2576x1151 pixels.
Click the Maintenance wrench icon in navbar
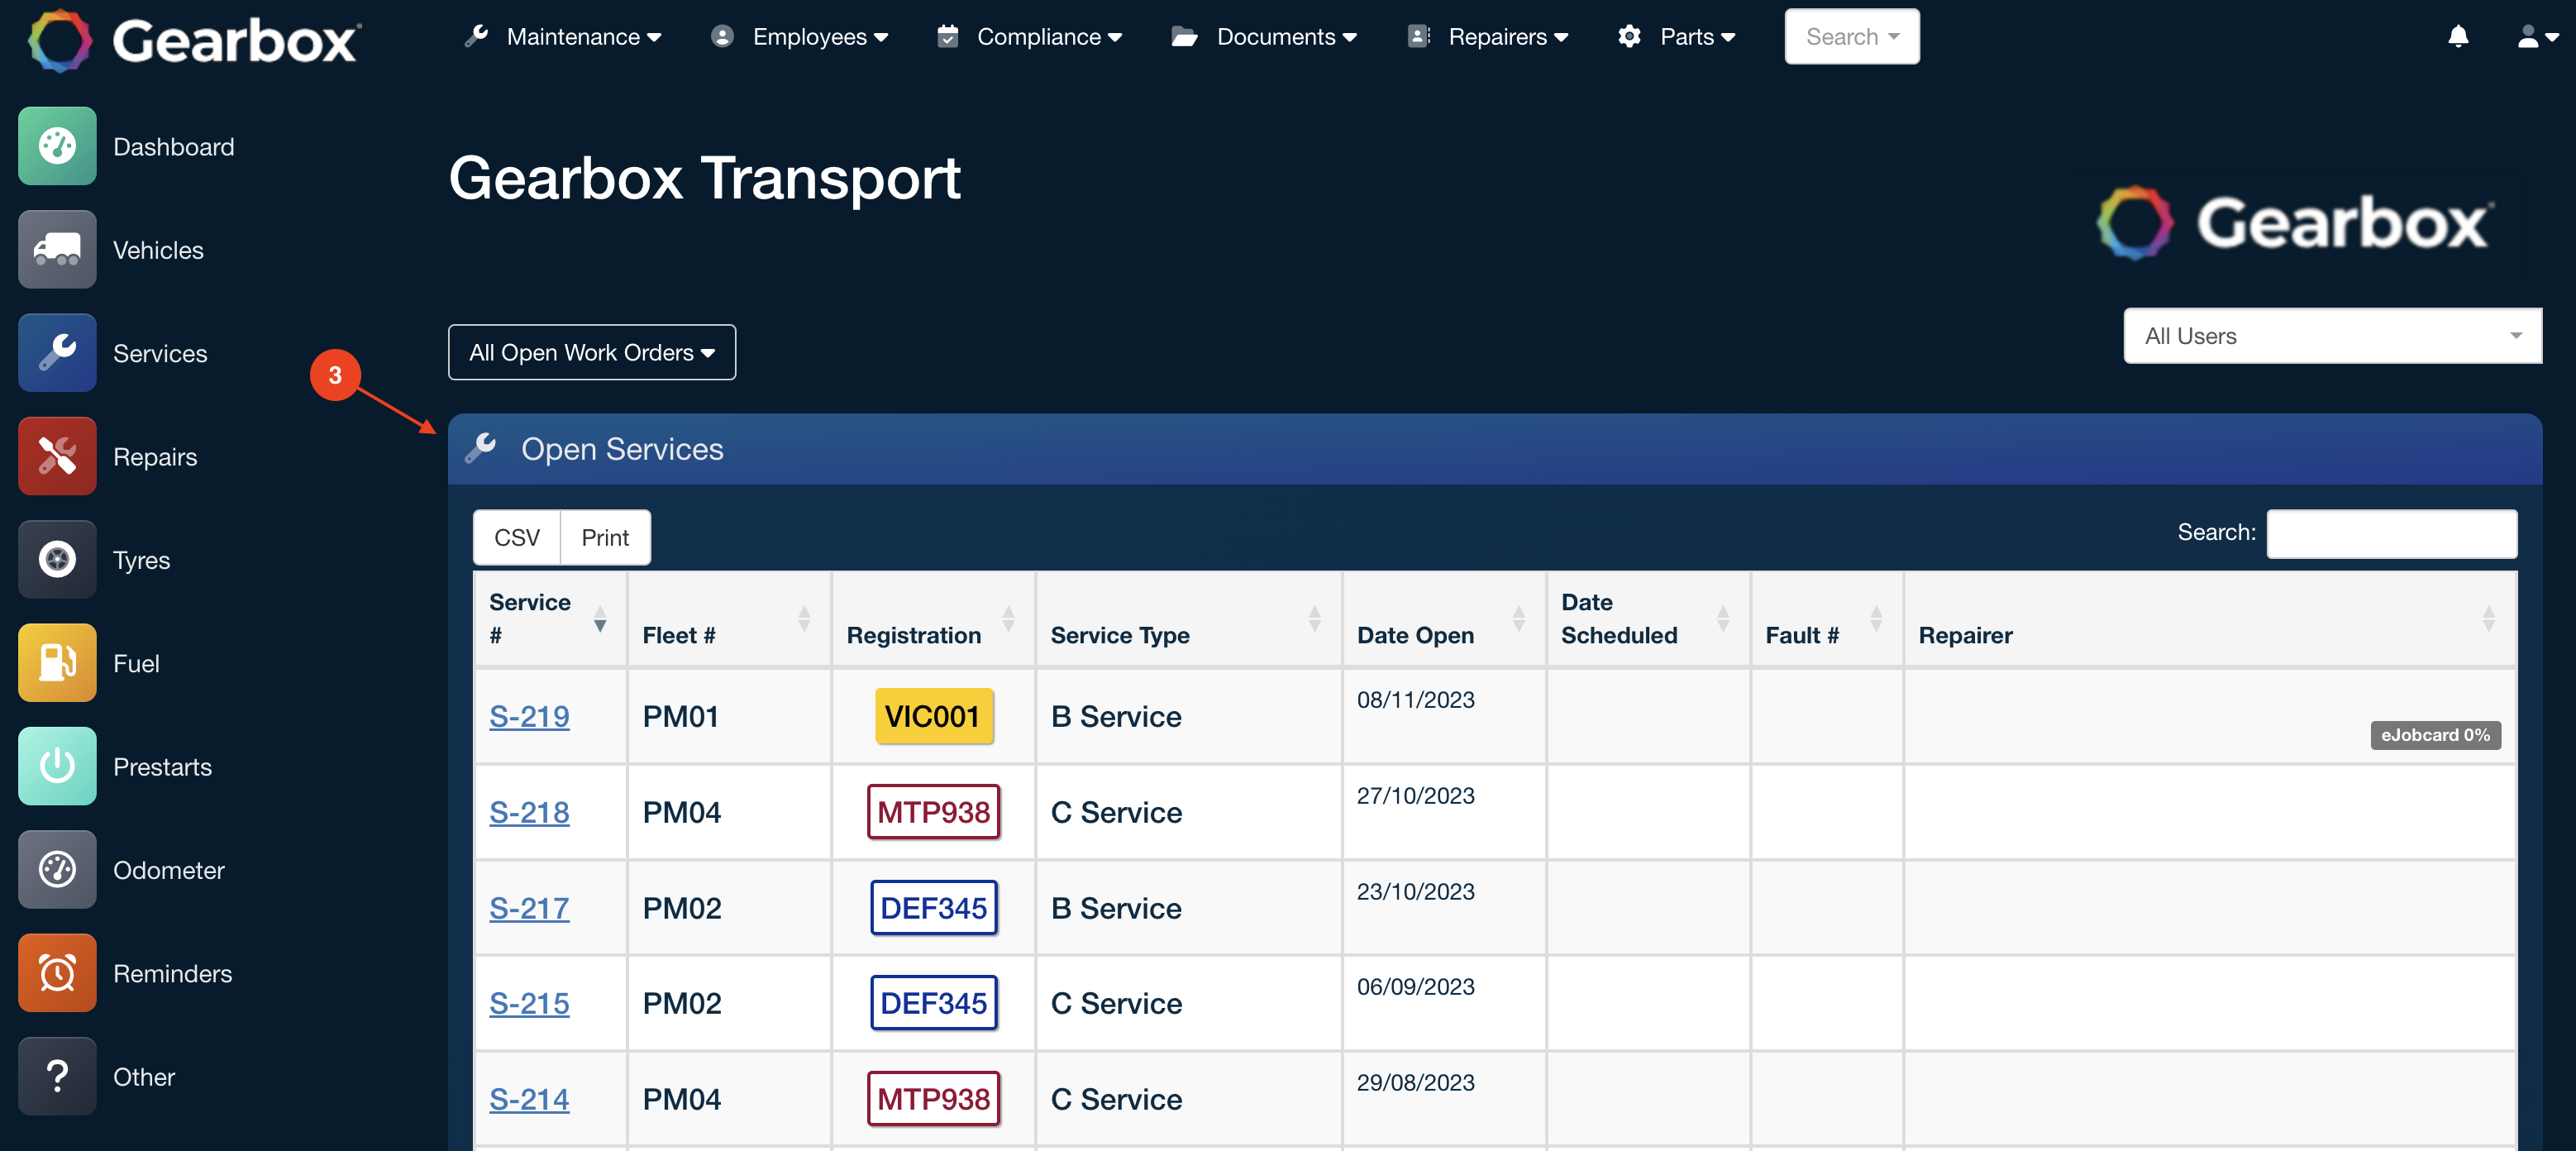(477, 36)
